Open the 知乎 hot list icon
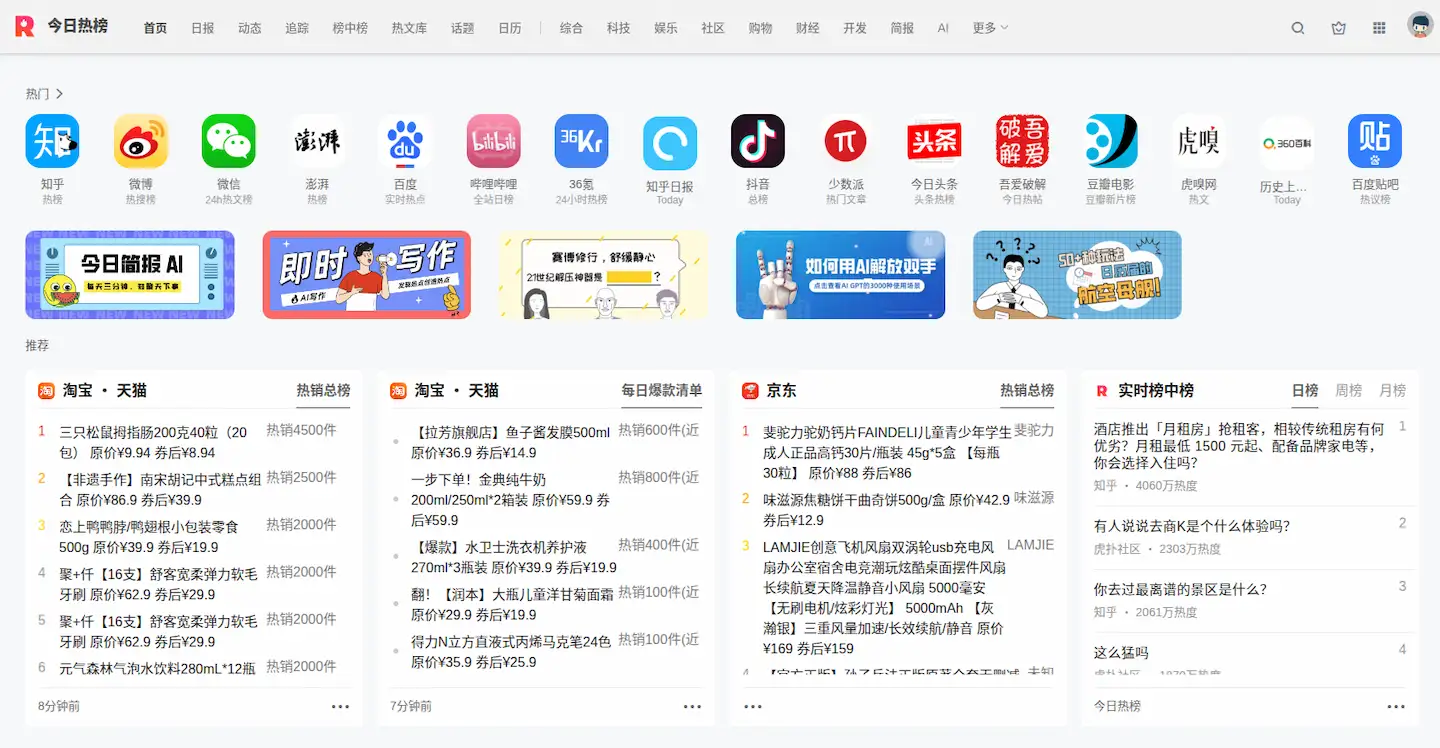 click(52, 141)
